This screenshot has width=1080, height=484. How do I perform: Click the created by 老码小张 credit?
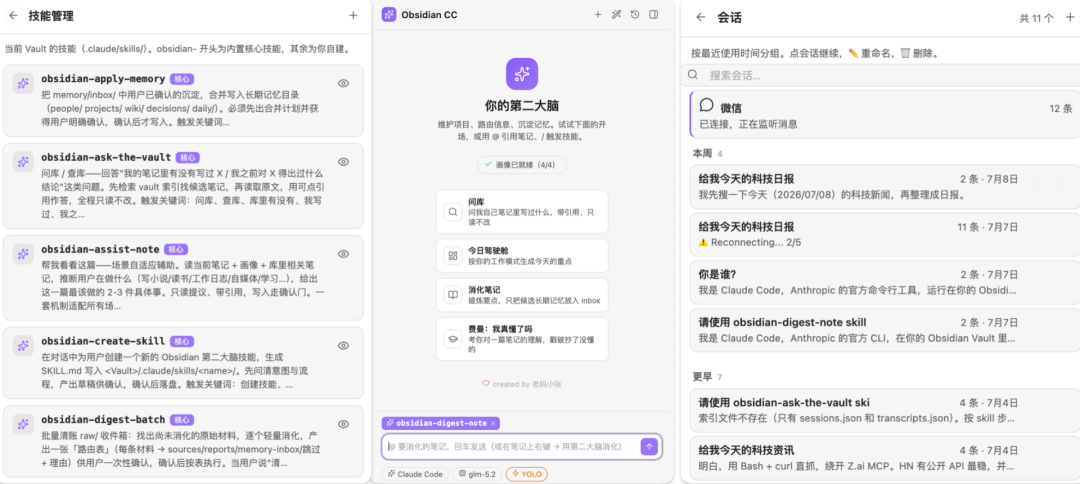pos(521,384)
